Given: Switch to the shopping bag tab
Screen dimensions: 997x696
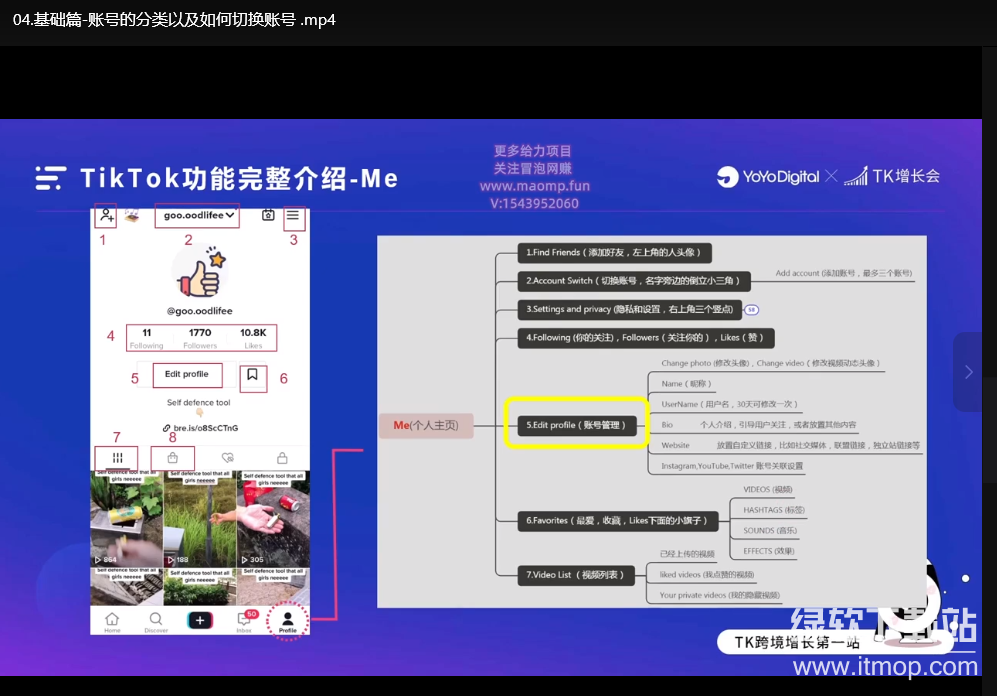Looking at the screenshot, I should click(172, 457).
